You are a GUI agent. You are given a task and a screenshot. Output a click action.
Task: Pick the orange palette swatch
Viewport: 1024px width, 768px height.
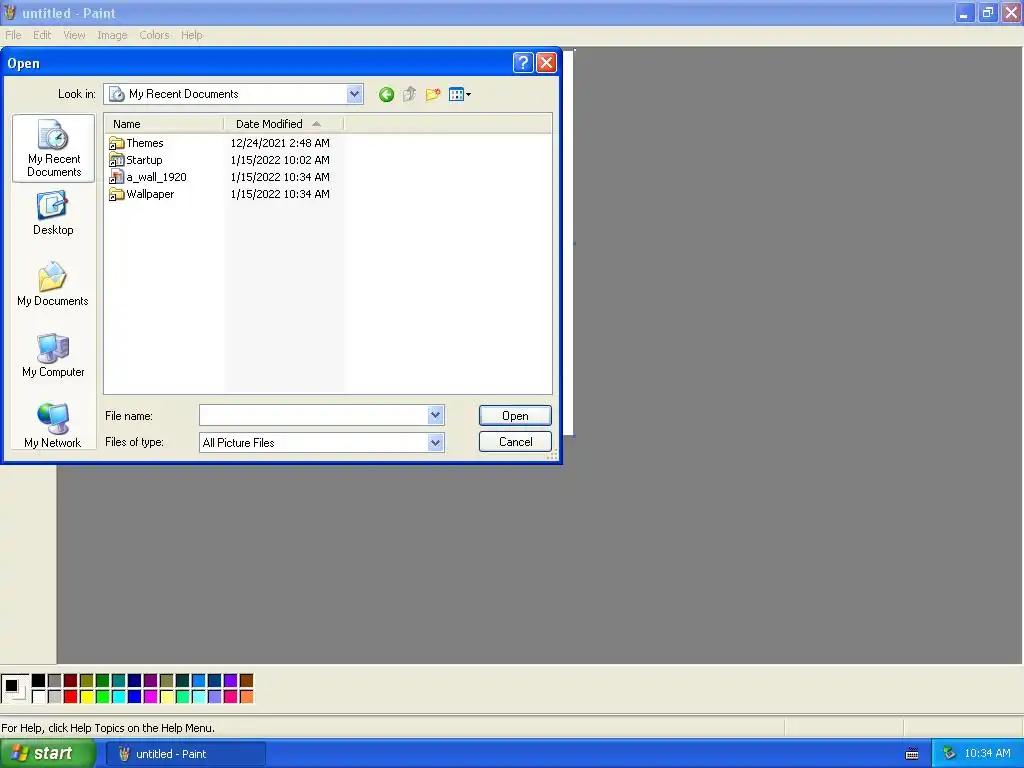246,697
